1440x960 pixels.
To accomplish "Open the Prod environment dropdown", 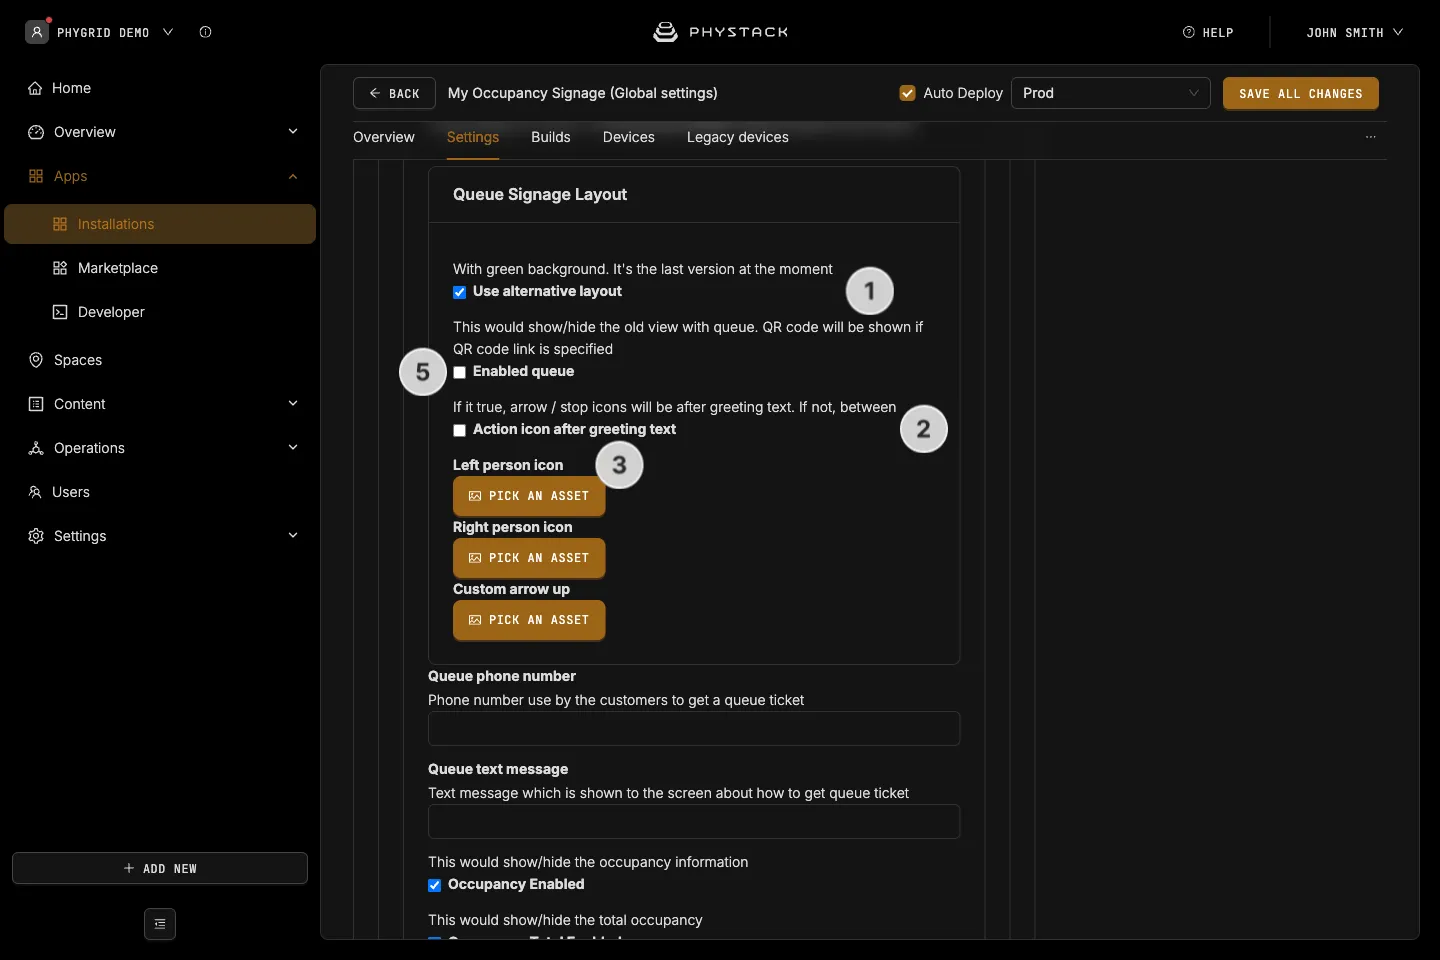I will pyautogui.click(x=1111, y=93).
